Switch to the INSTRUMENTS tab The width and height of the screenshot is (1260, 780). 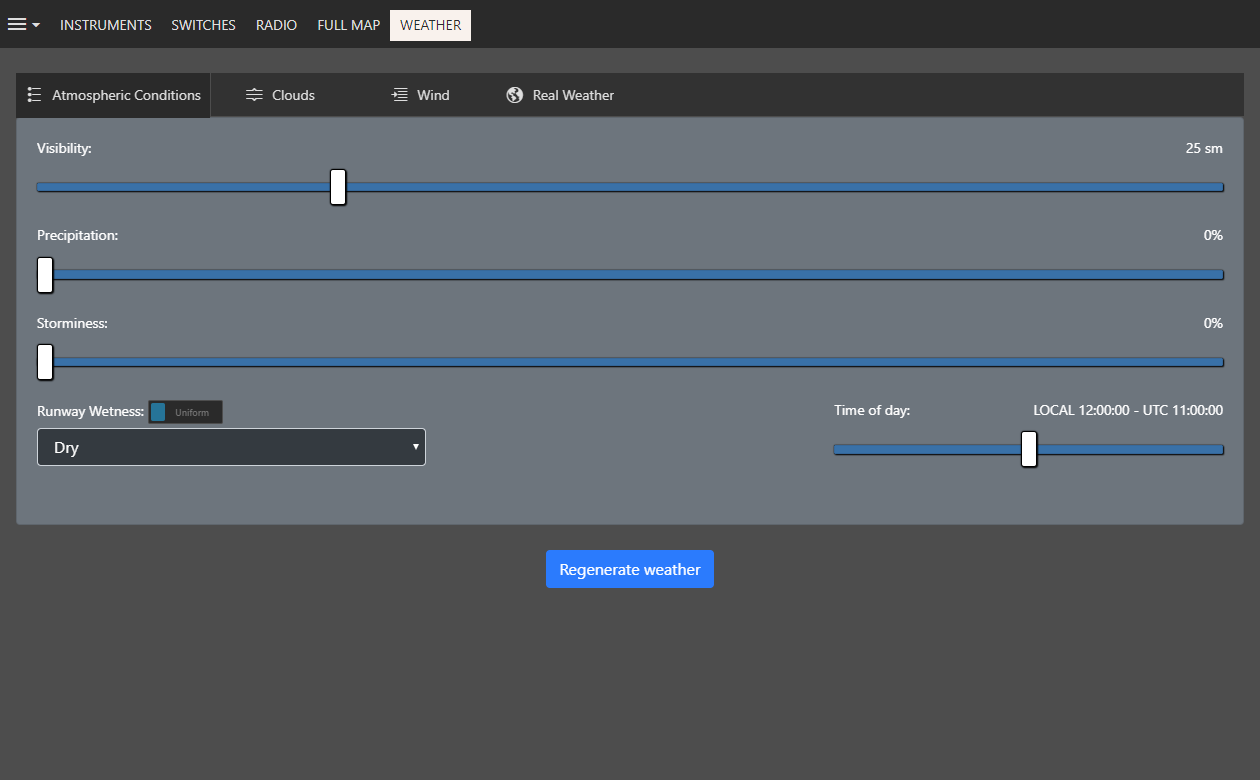tap(106, 25)
